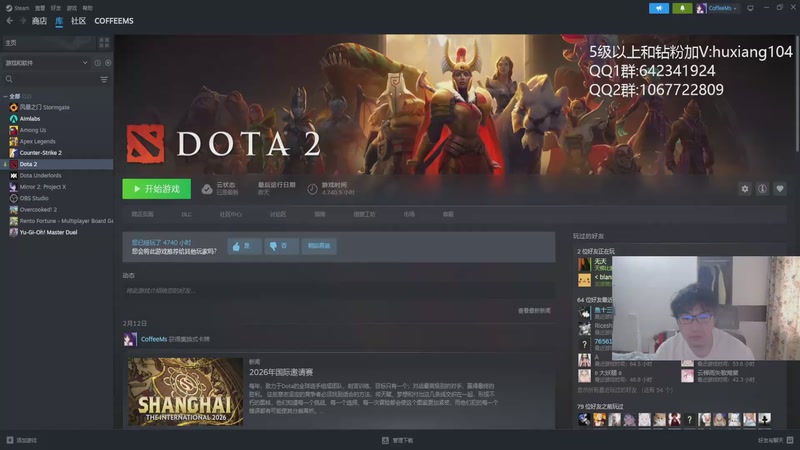Open the 管理下载 downloads manager

[x=397, y=440]
